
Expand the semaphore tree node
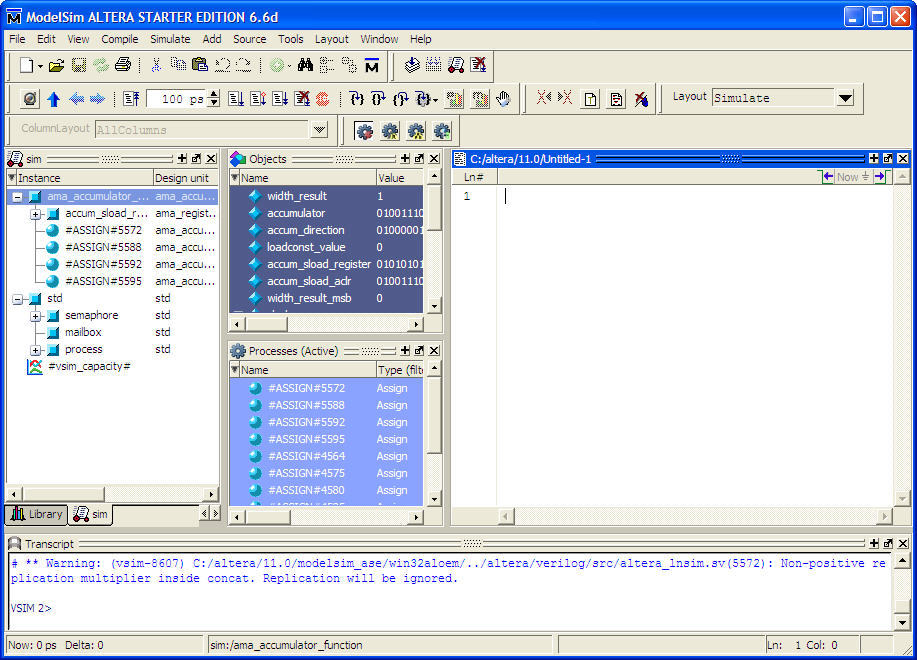(35, 316)
